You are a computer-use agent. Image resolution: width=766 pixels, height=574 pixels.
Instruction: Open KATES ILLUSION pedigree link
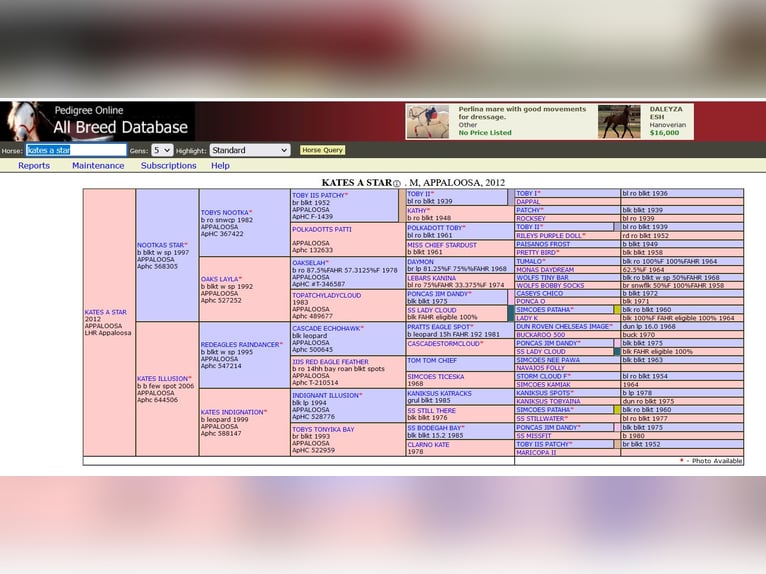163,379
